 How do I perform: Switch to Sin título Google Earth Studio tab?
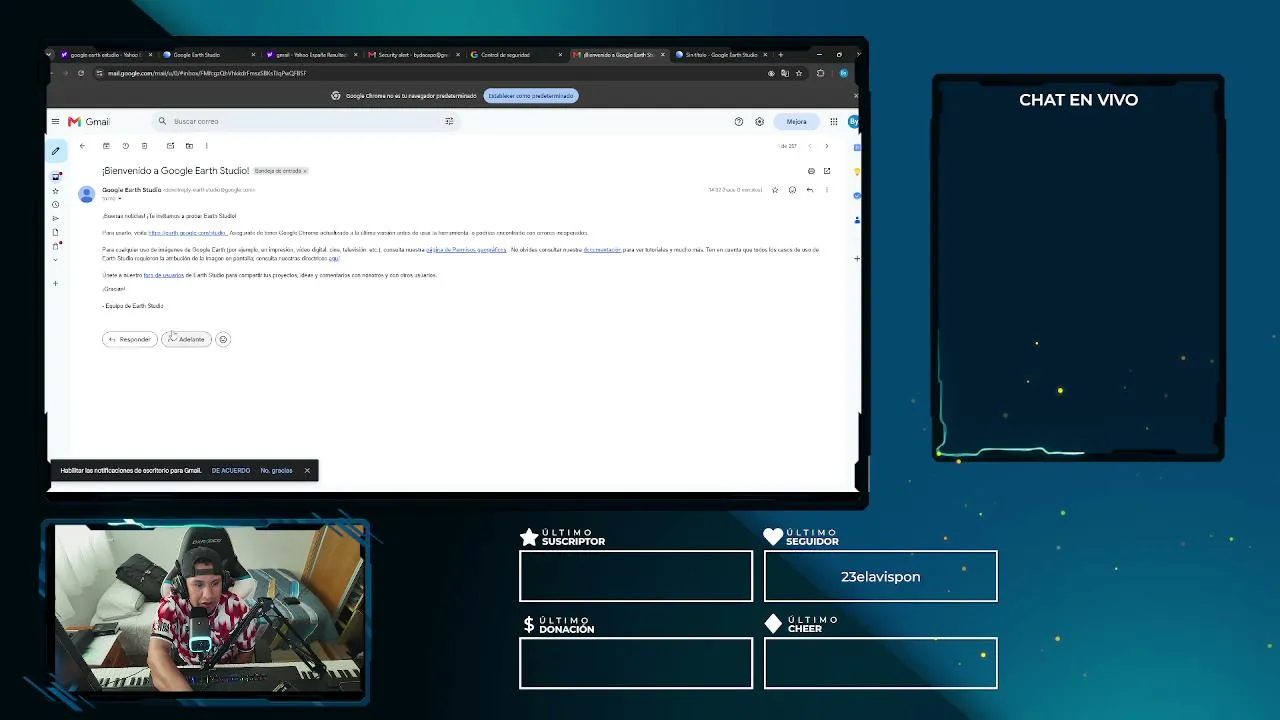pos(721,55)
